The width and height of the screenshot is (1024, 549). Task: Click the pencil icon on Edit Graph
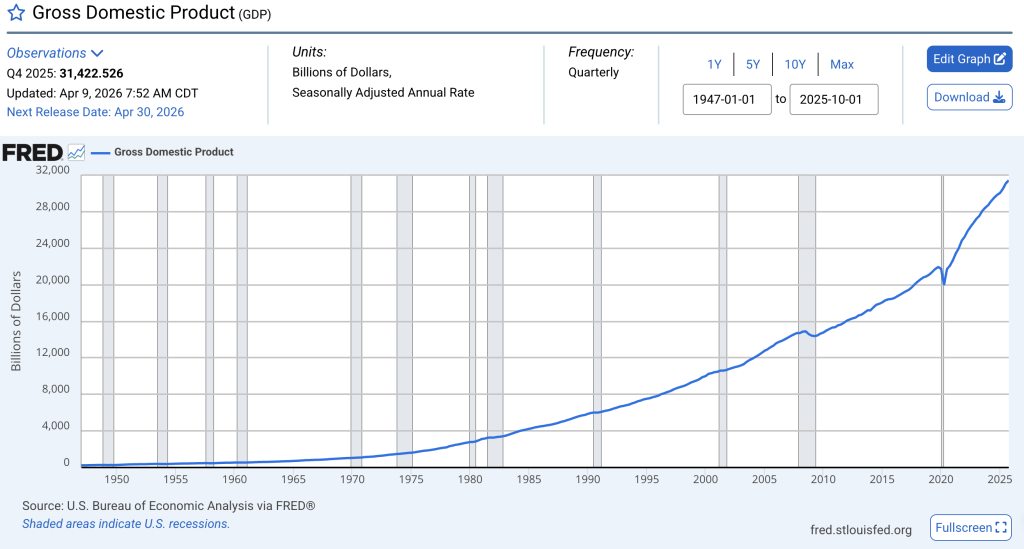[x=999, y=59]
